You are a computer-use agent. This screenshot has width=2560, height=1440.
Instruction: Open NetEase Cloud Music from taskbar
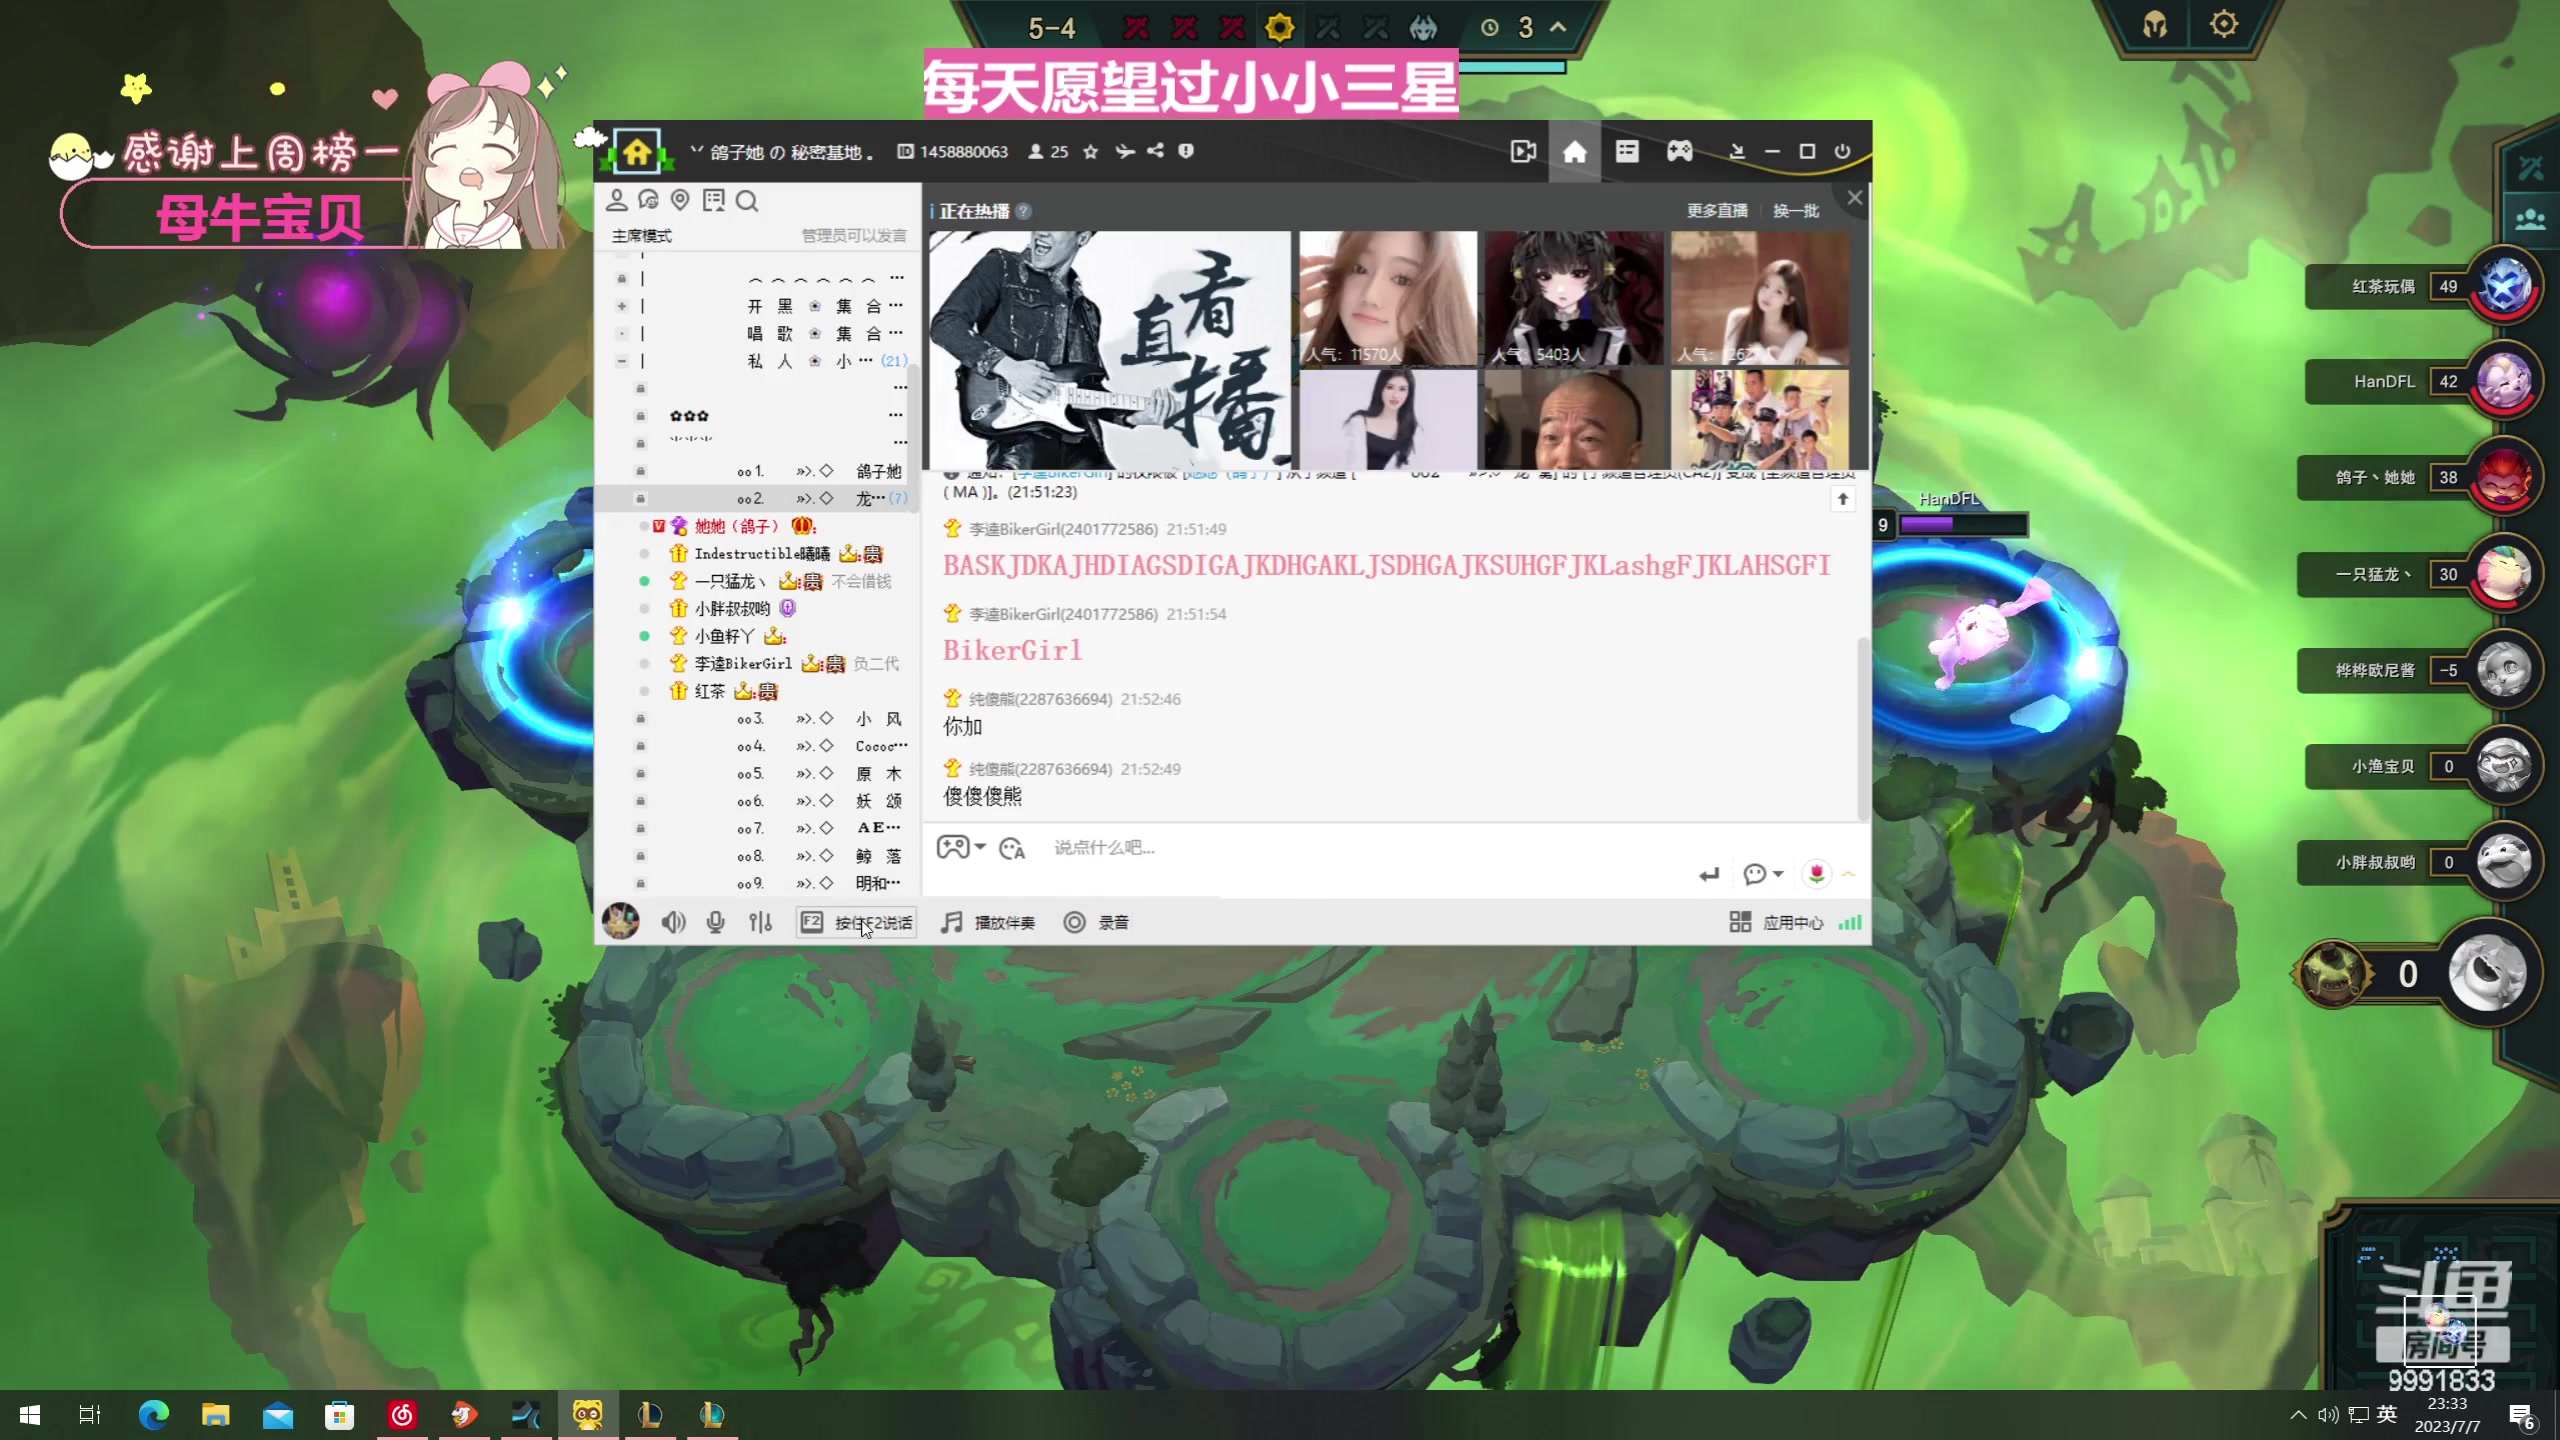pos(402,1414)
